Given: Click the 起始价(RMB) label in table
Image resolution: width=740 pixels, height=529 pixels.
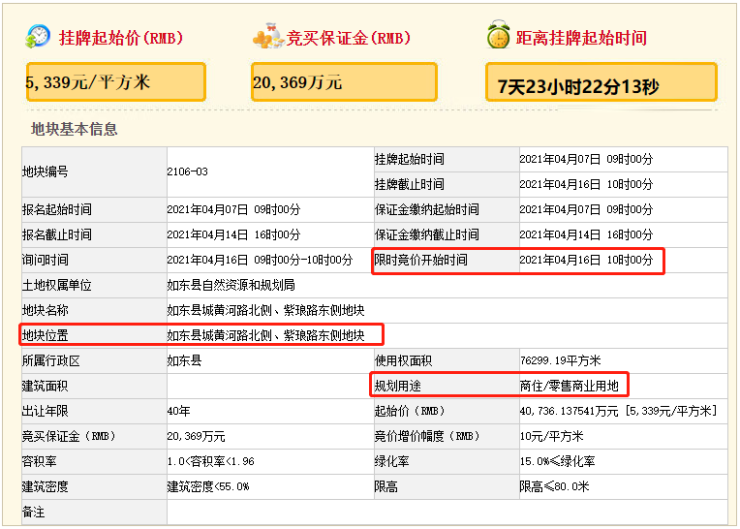Looking at the screenshot, I should click(x=410, y=411).
